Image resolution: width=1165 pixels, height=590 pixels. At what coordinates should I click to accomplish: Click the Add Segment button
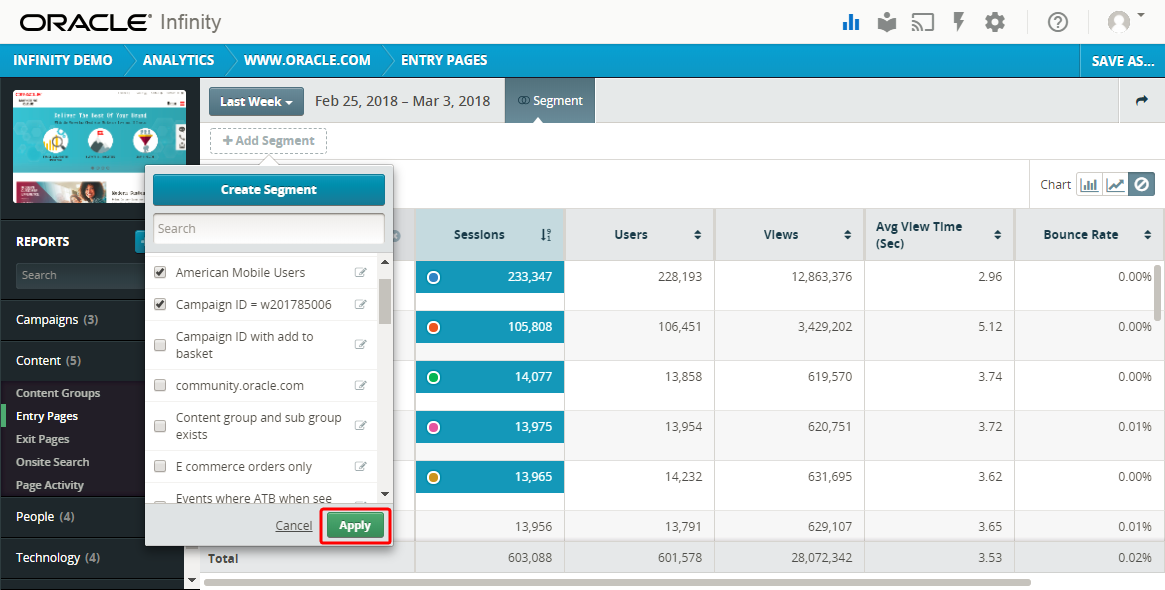coord(268,140)
